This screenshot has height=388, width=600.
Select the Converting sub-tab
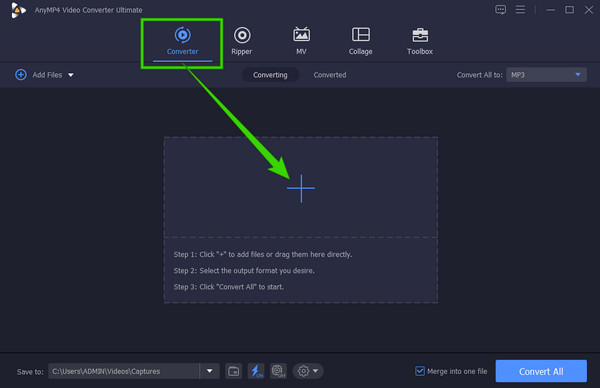[270, 75]
